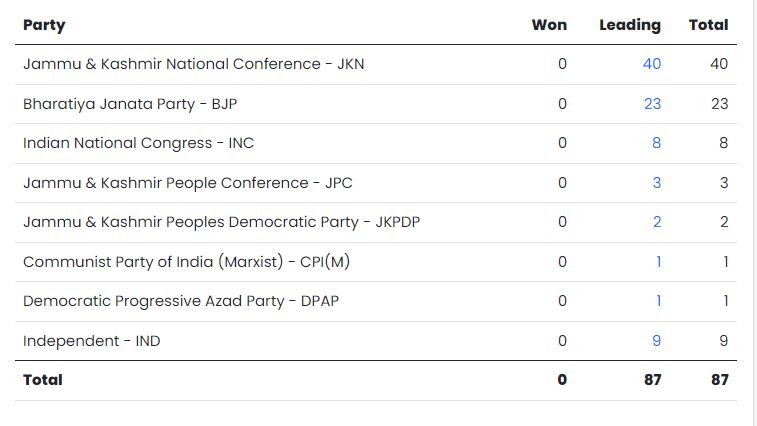
Task: Select Indian National Congress row name
Action: coord(138,143)
